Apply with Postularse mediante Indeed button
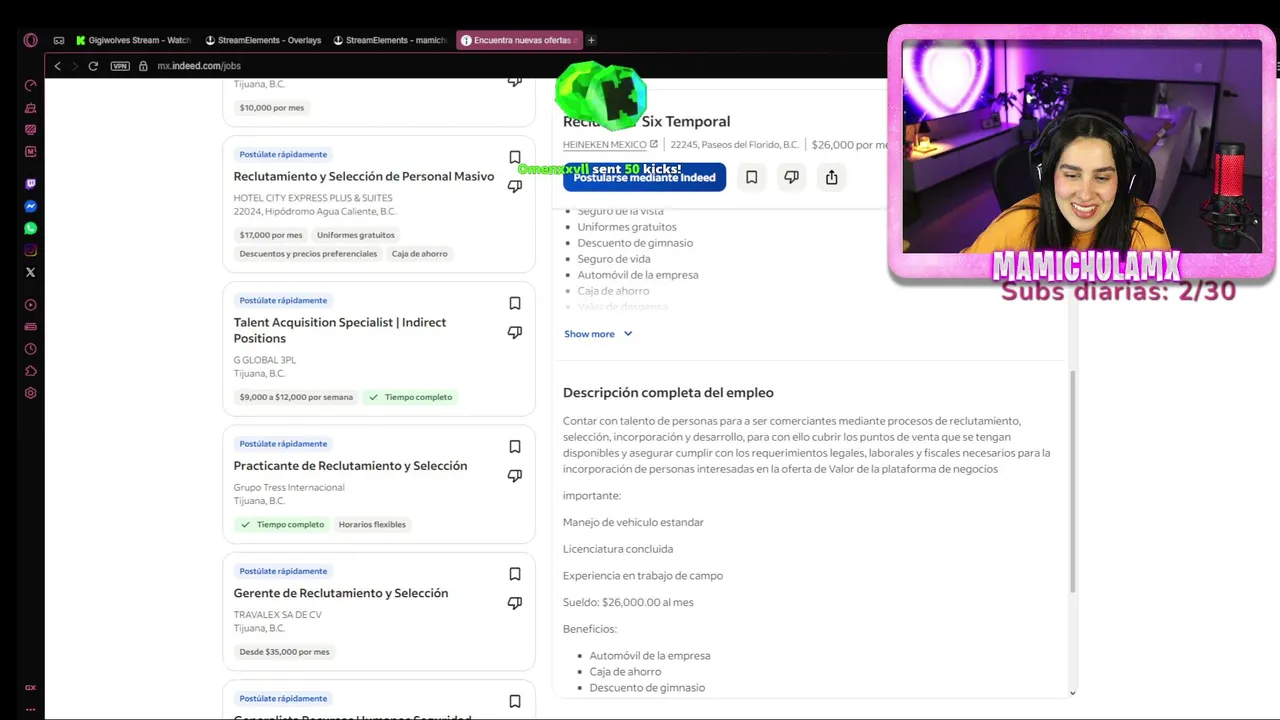Viewport: 1280px width, 720px height. [x=644, y=177]
